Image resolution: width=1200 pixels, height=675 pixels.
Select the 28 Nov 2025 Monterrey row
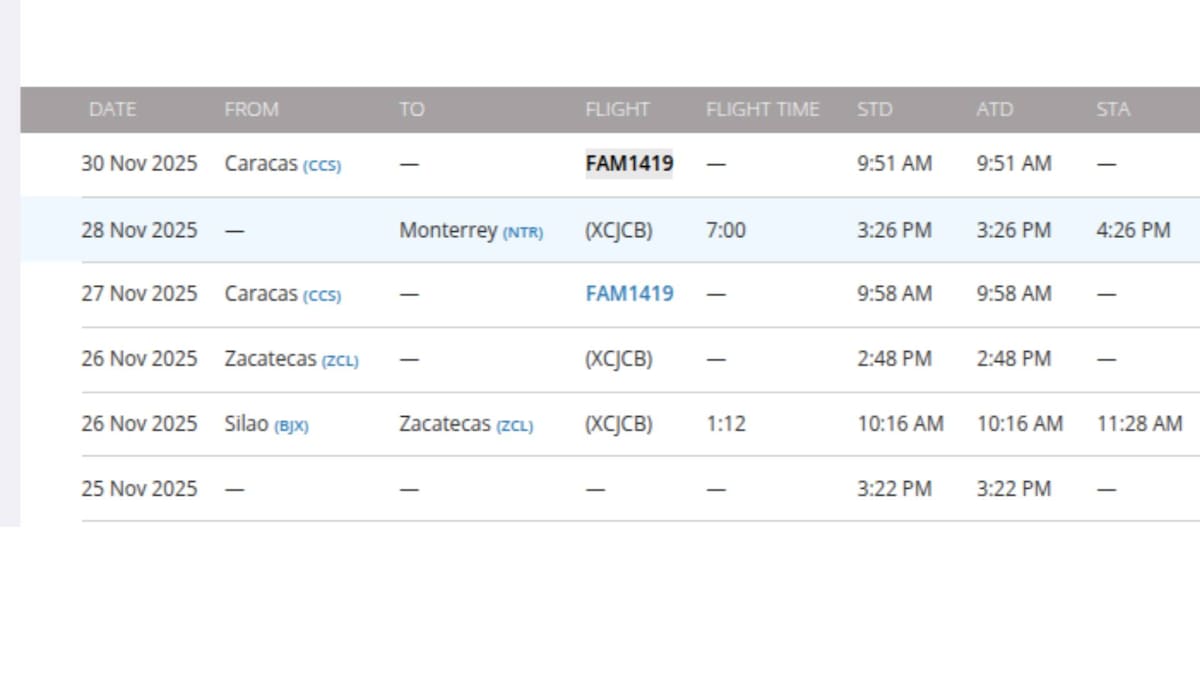coord(140,230)
